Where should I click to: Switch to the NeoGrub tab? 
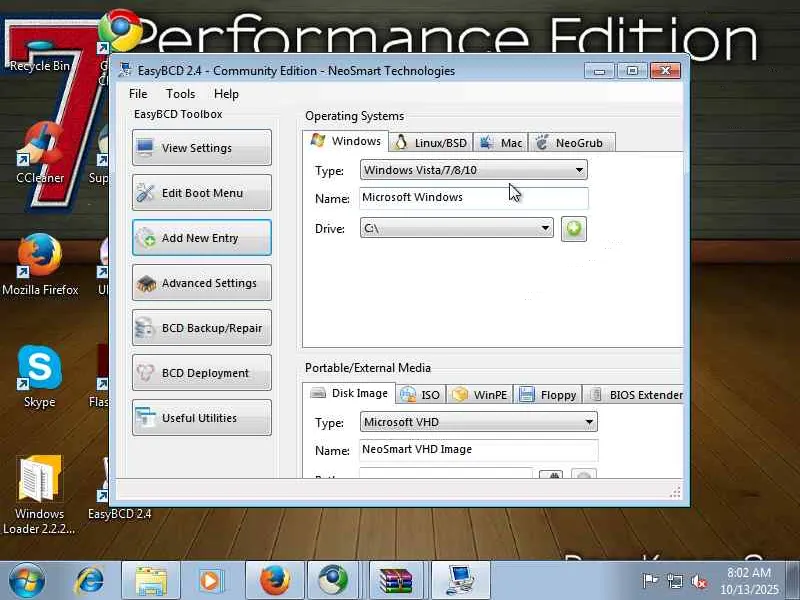click(571, 143)
